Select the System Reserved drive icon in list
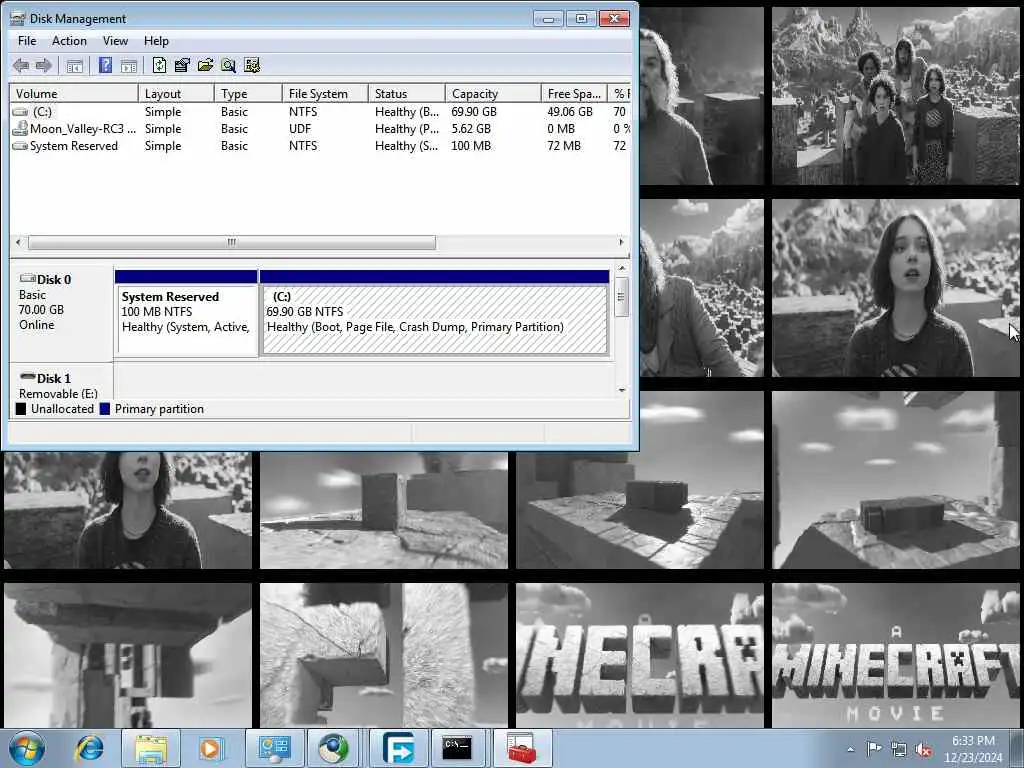The image size is (1024, 768). pyautogui.click(x=20, y=146)
